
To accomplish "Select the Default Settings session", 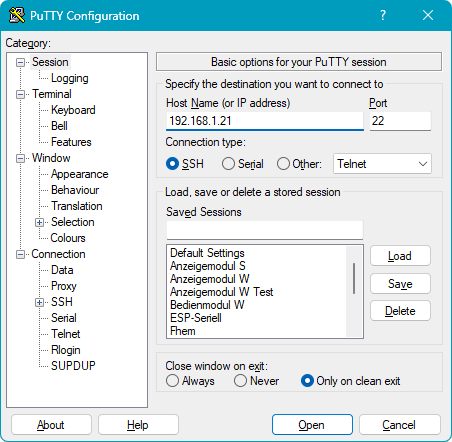I will (207, 253).
